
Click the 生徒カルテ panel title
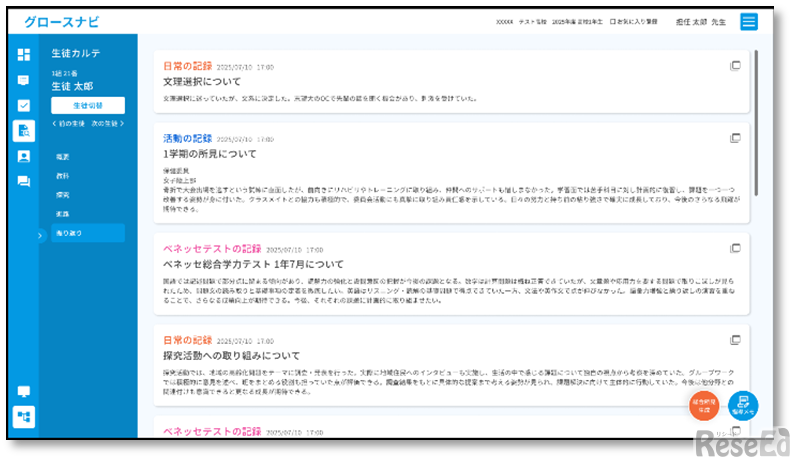pos(76,53)
